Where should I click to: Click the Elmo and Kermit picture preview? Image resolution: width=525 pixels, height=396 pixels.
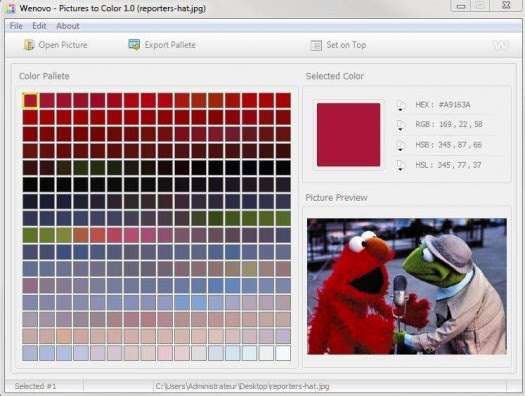pyautogui.click(x=407, y=286)
